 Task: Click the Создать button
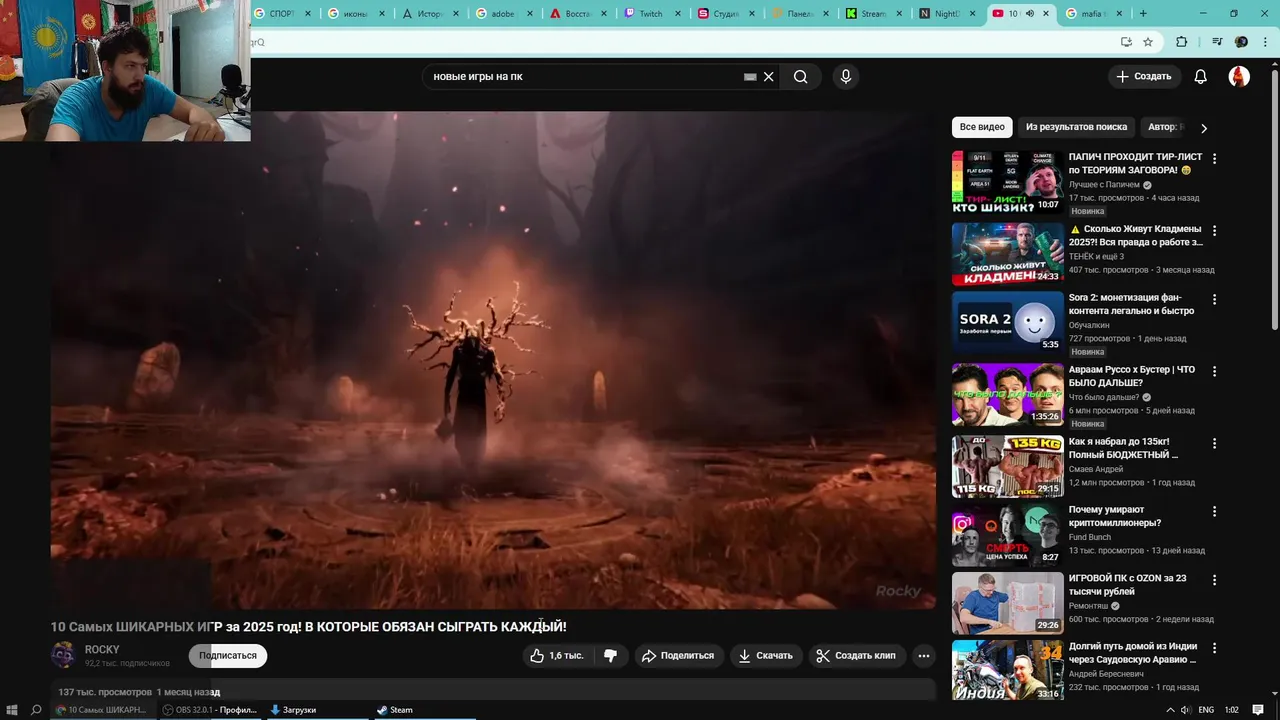1144,77
